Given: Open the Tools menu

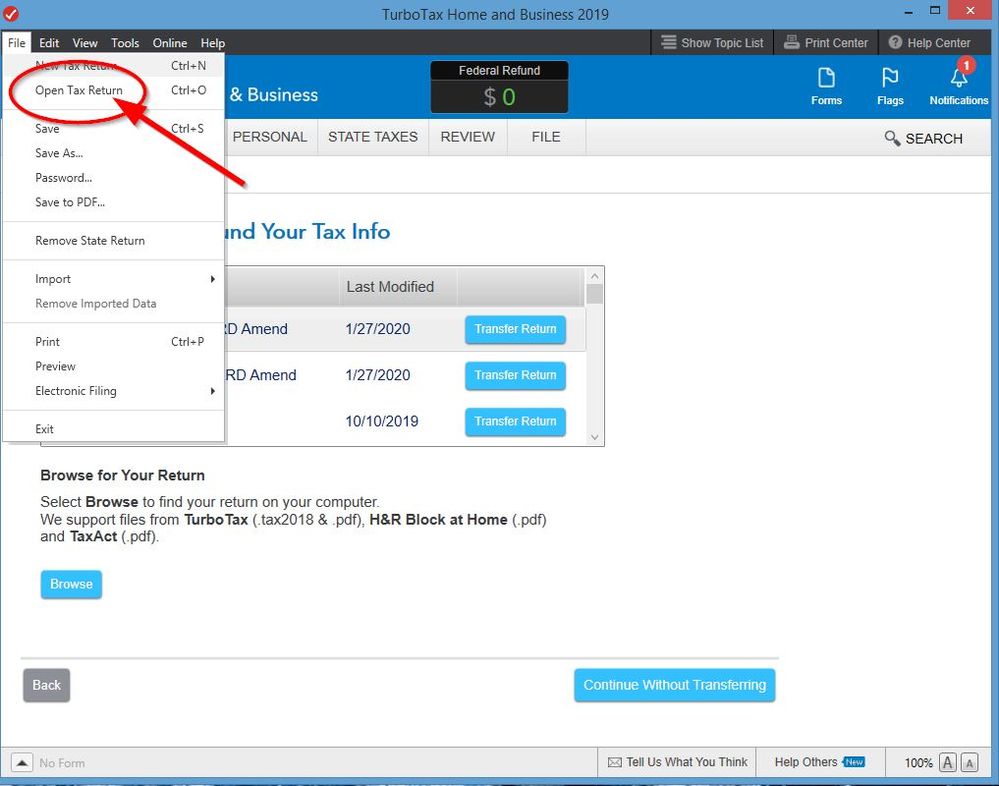Looking at the screenshot, I should click(x=125, y=43).
